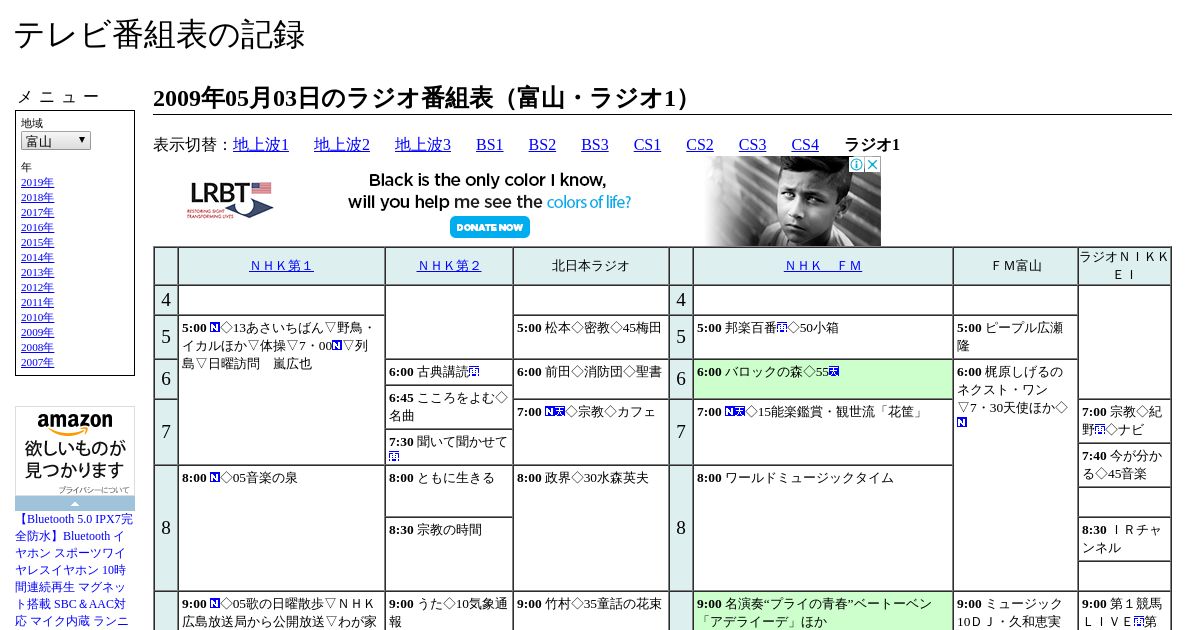Click the icon after 邦楽百番 at 5:00
Image resolution: width=1200 pixels, height=630 pixels.
(782, 328)
